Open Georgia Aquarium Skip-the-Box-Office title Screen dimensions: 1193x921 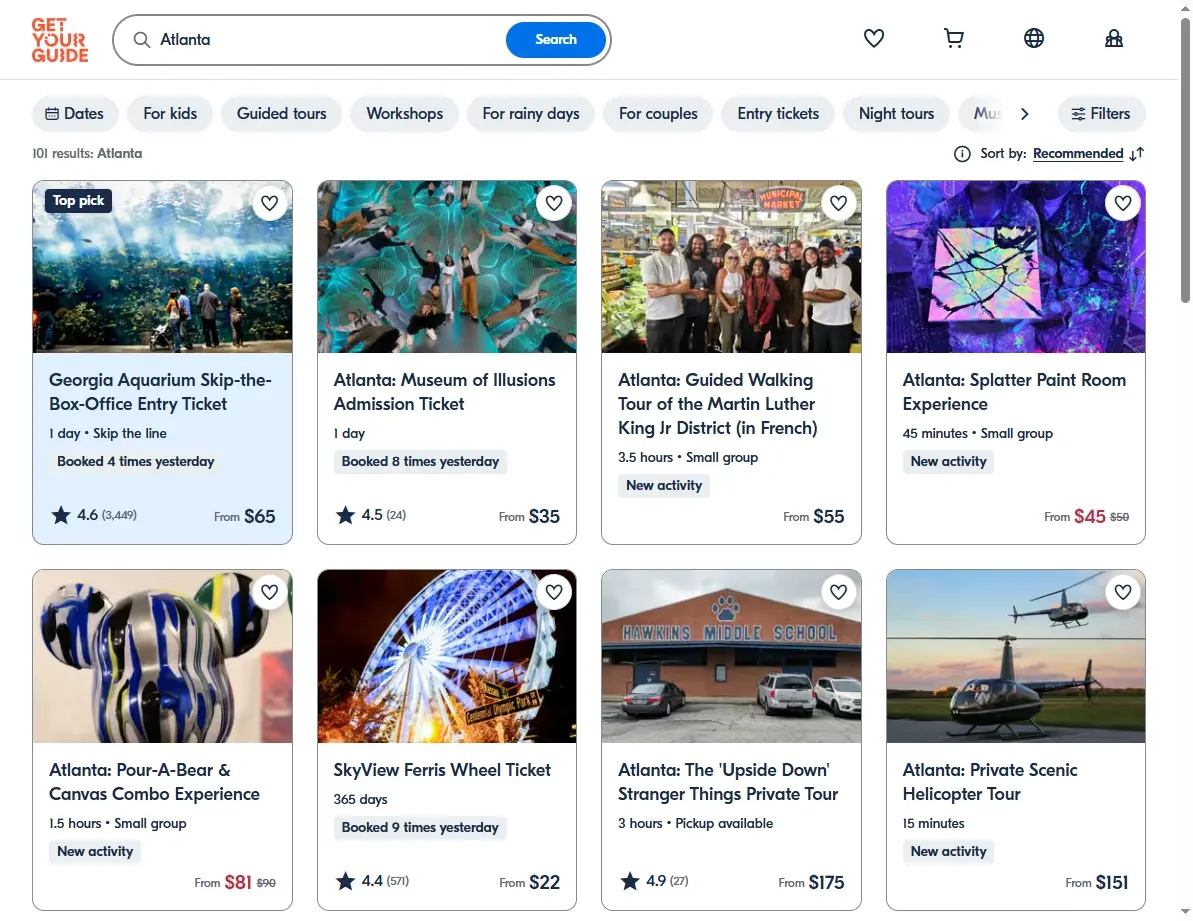click(160, 392)
